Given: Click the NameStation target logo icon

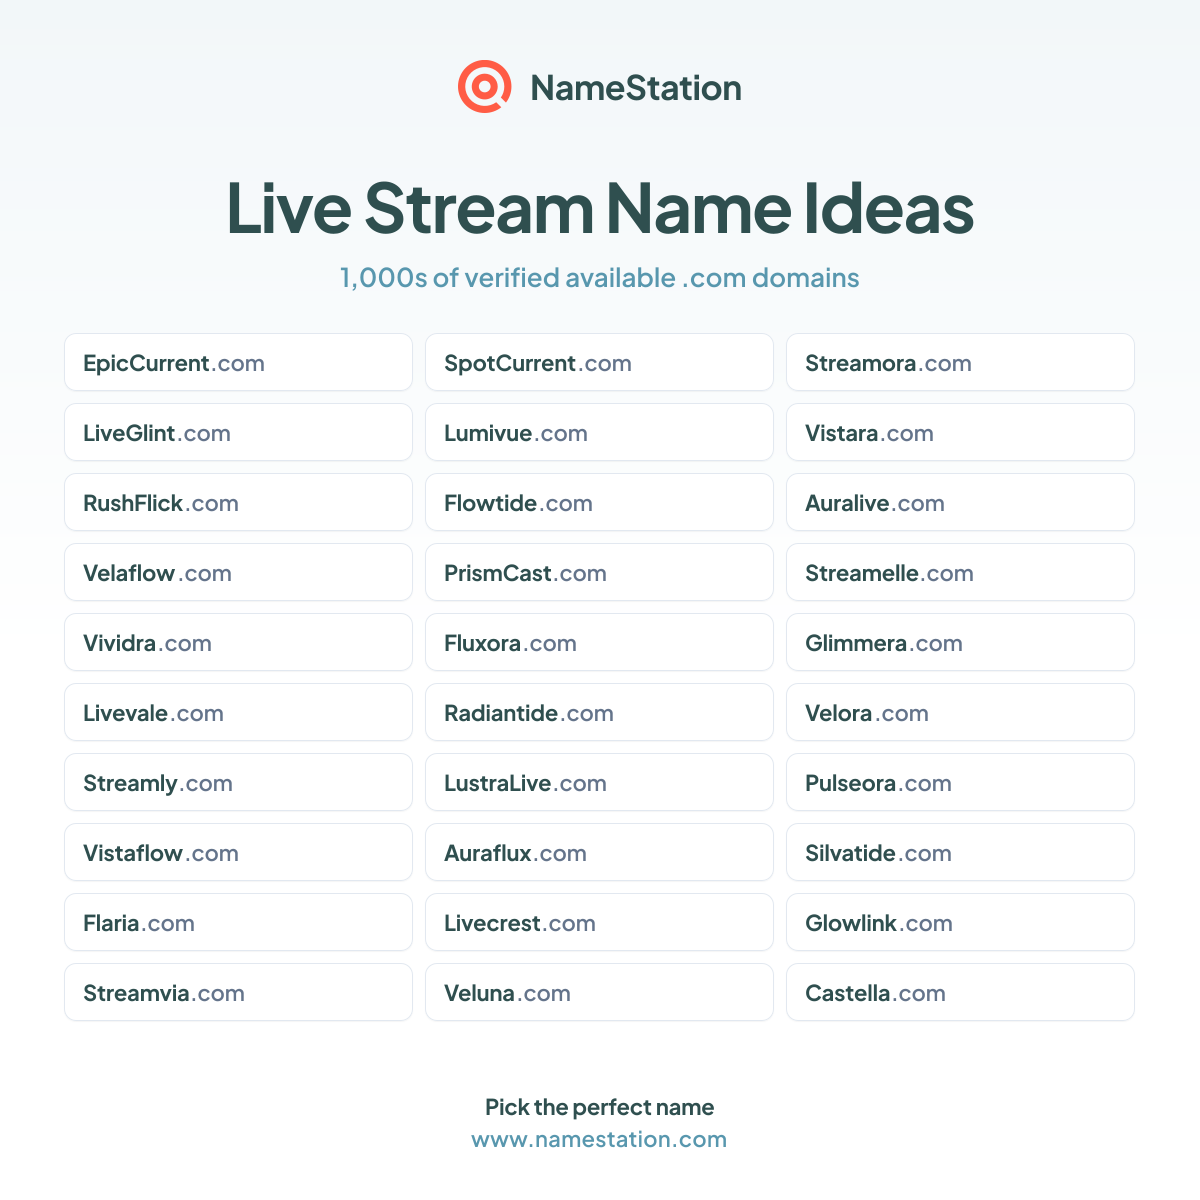Looking at the screenshot, I should (x=484, y=87).
